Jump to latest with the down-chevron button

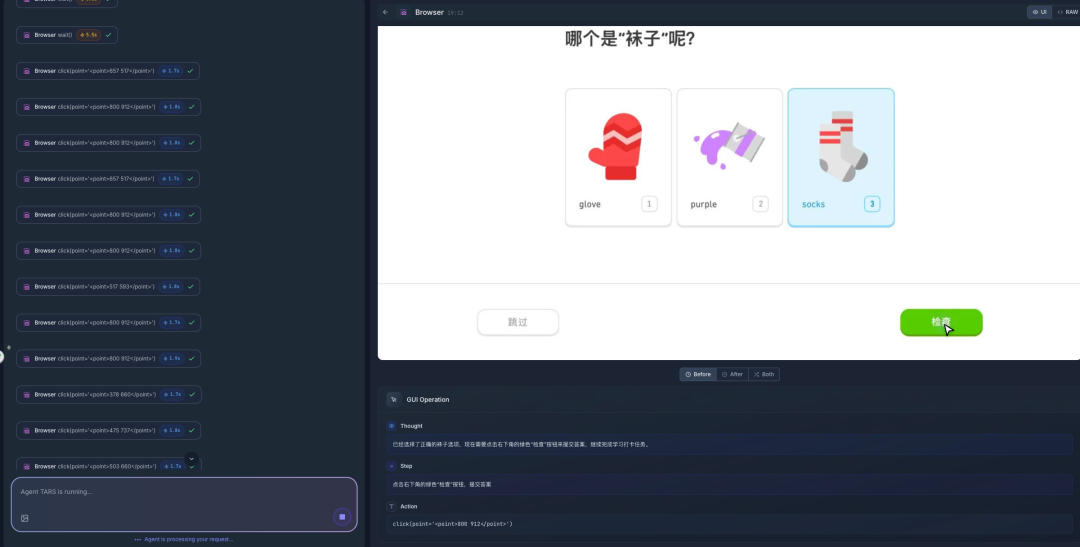click(x=192, y=458)
